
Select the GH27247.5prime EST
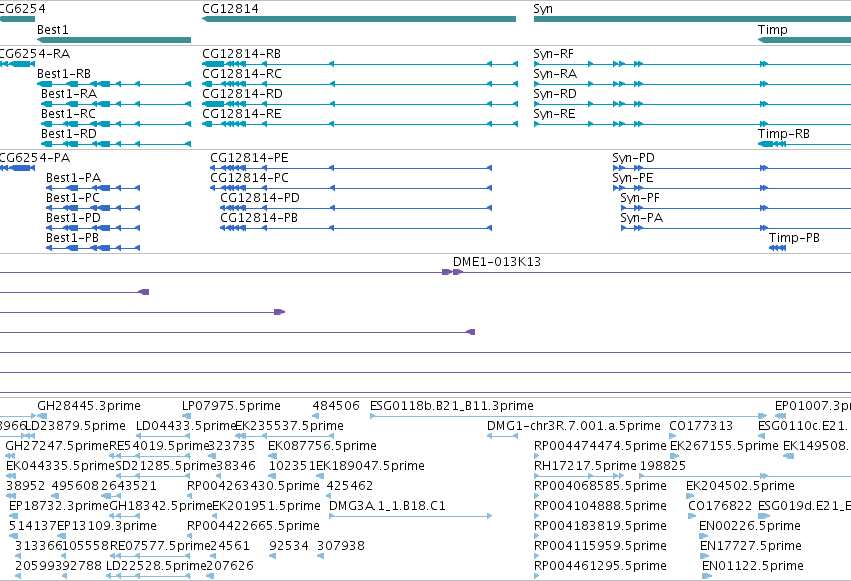point(10,456)
